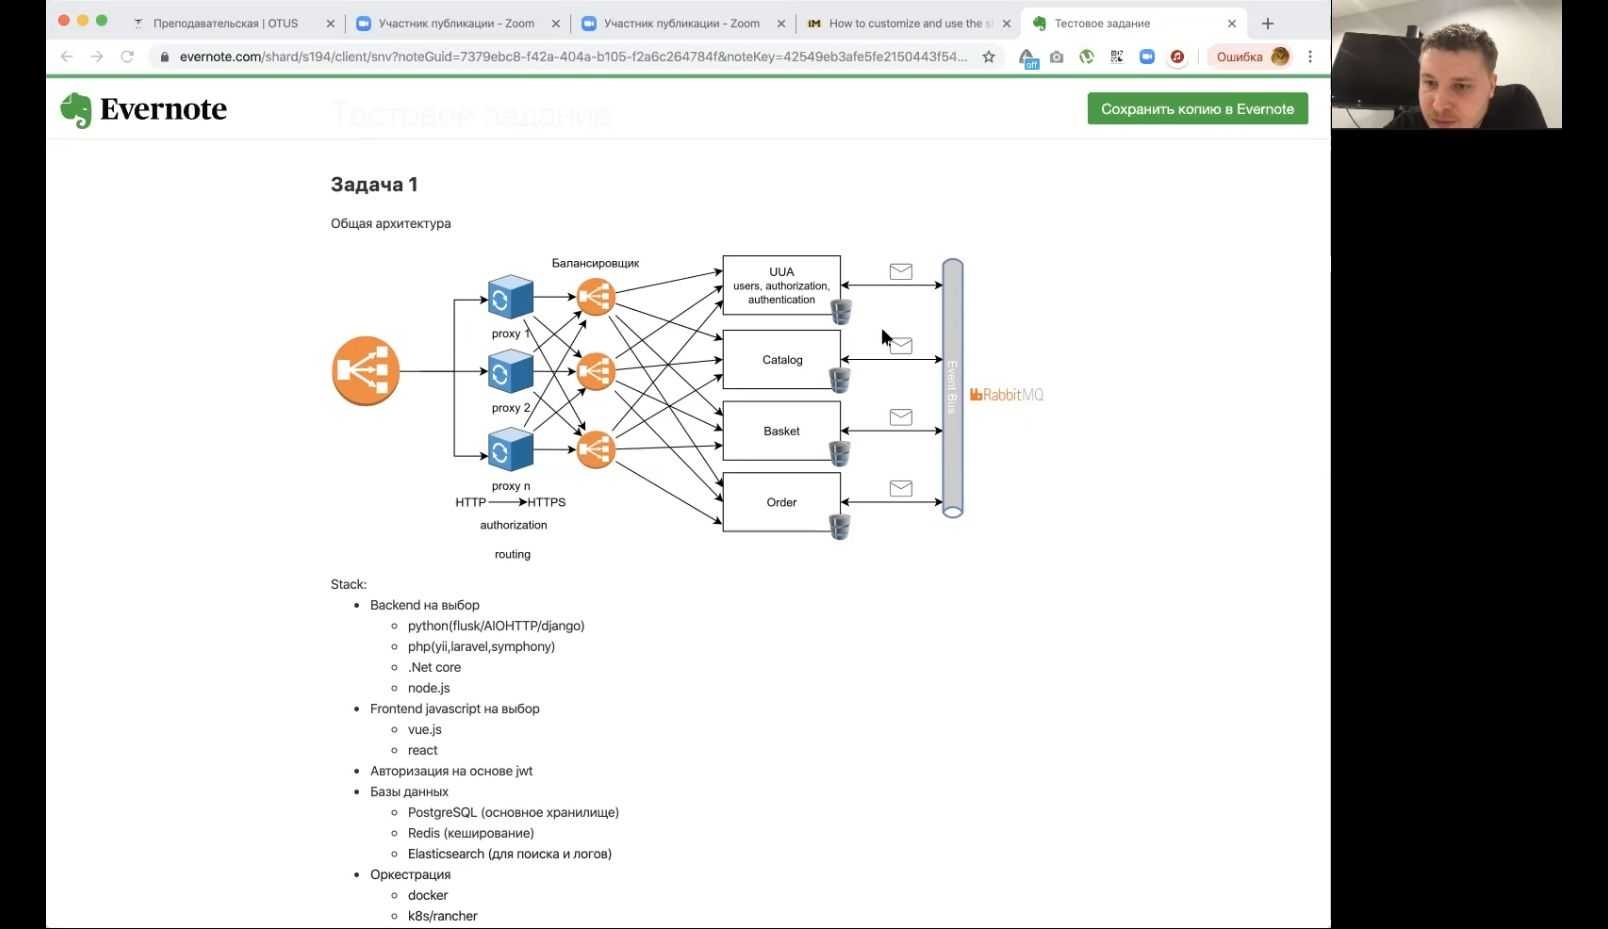
Task: Click the camera screenshot extension icon
Action: tap(1057, 57)
